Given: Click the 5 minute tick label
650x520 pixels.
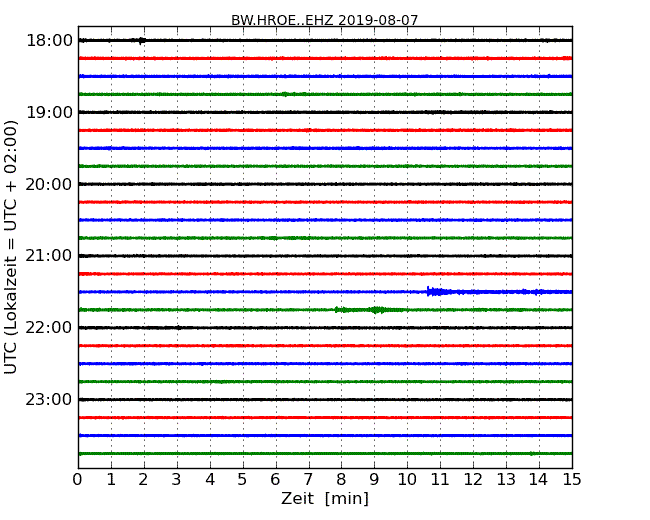Looking at the screenshot, I should [243, 480].
